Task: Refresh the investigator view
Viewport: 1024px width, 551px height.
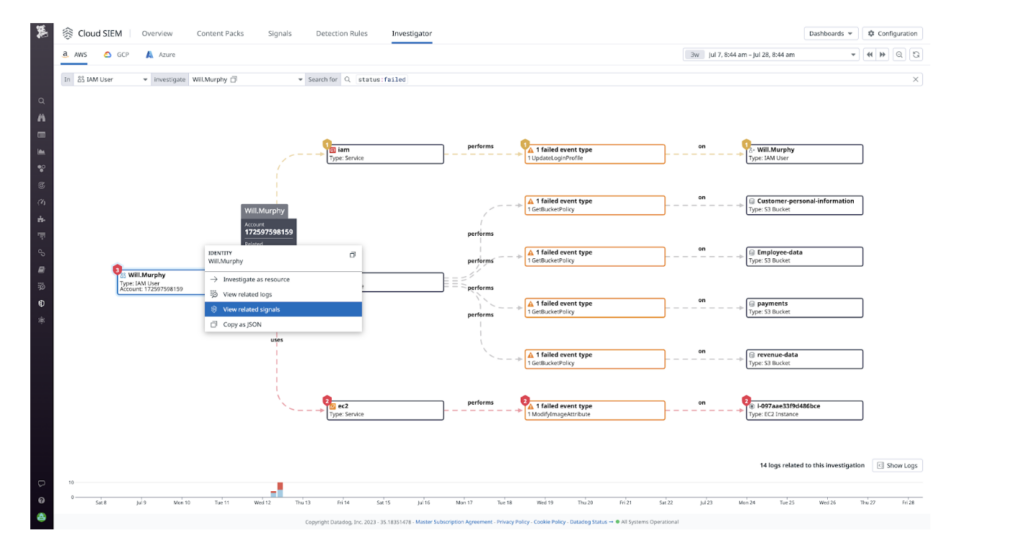Action: pos(916,55)
